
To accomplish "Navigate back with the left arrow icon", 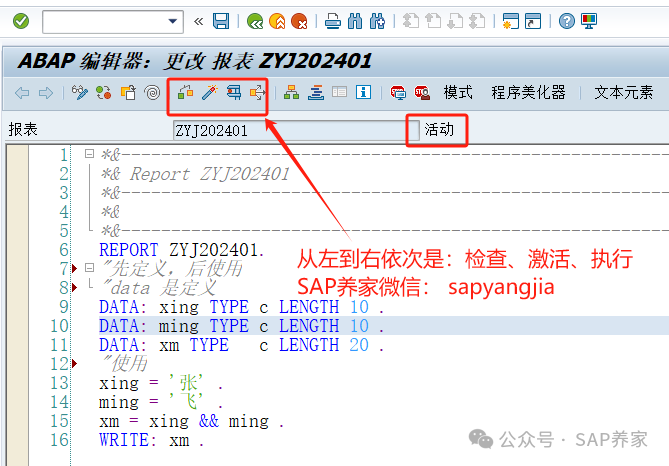I will (x=22, y=93).
